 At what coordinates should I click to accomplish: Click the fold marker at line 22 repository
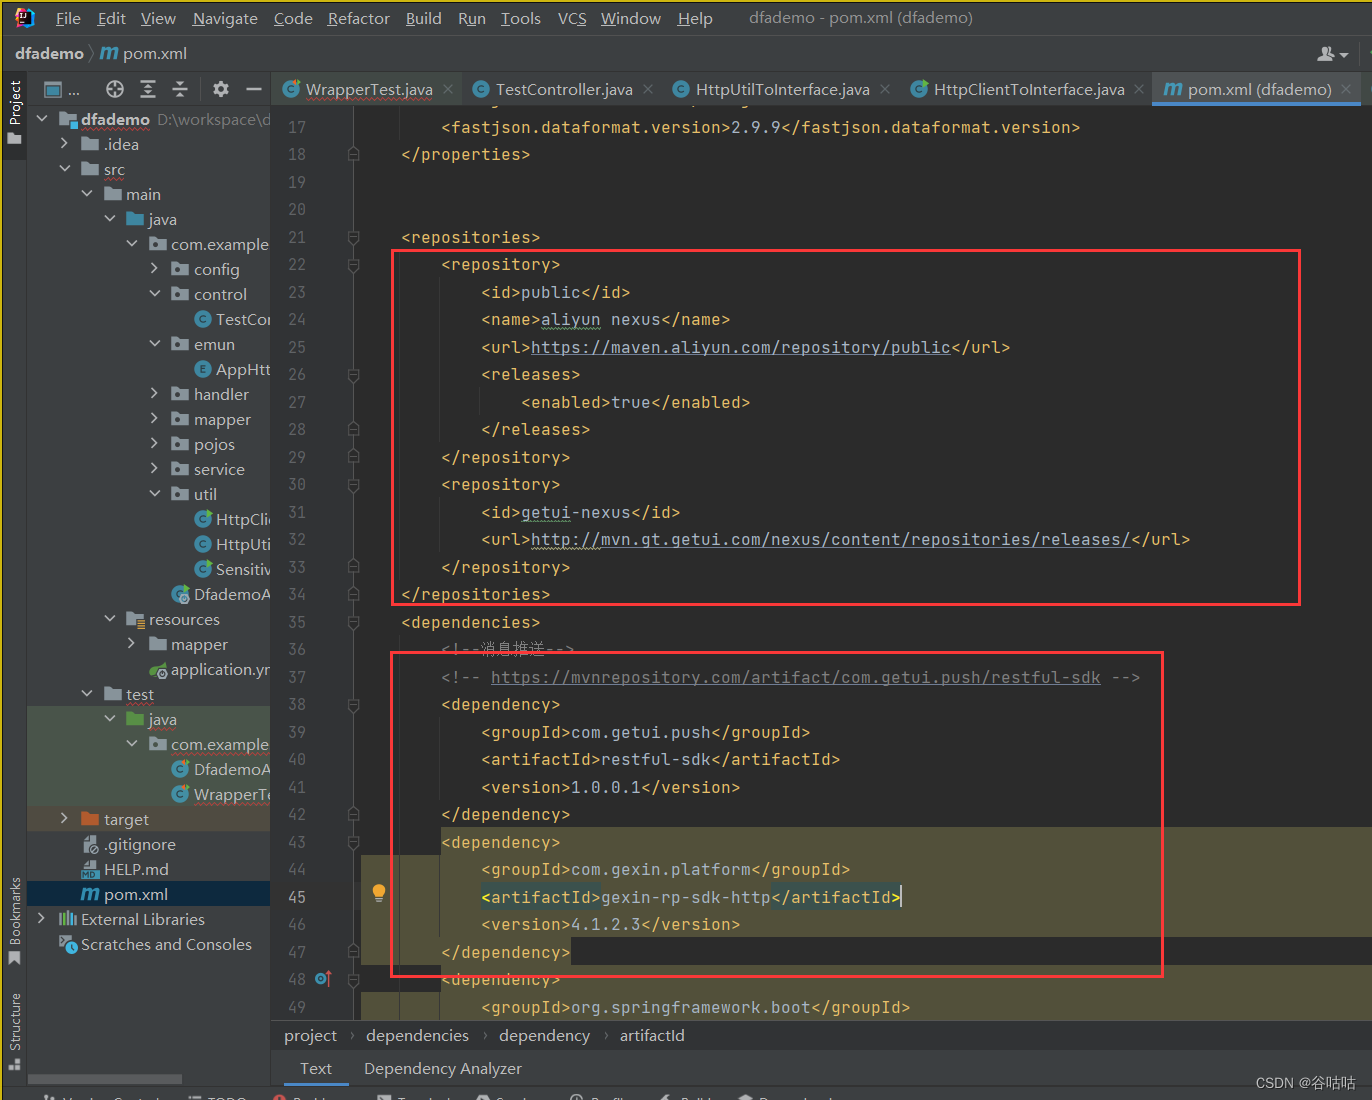point(353,265)
